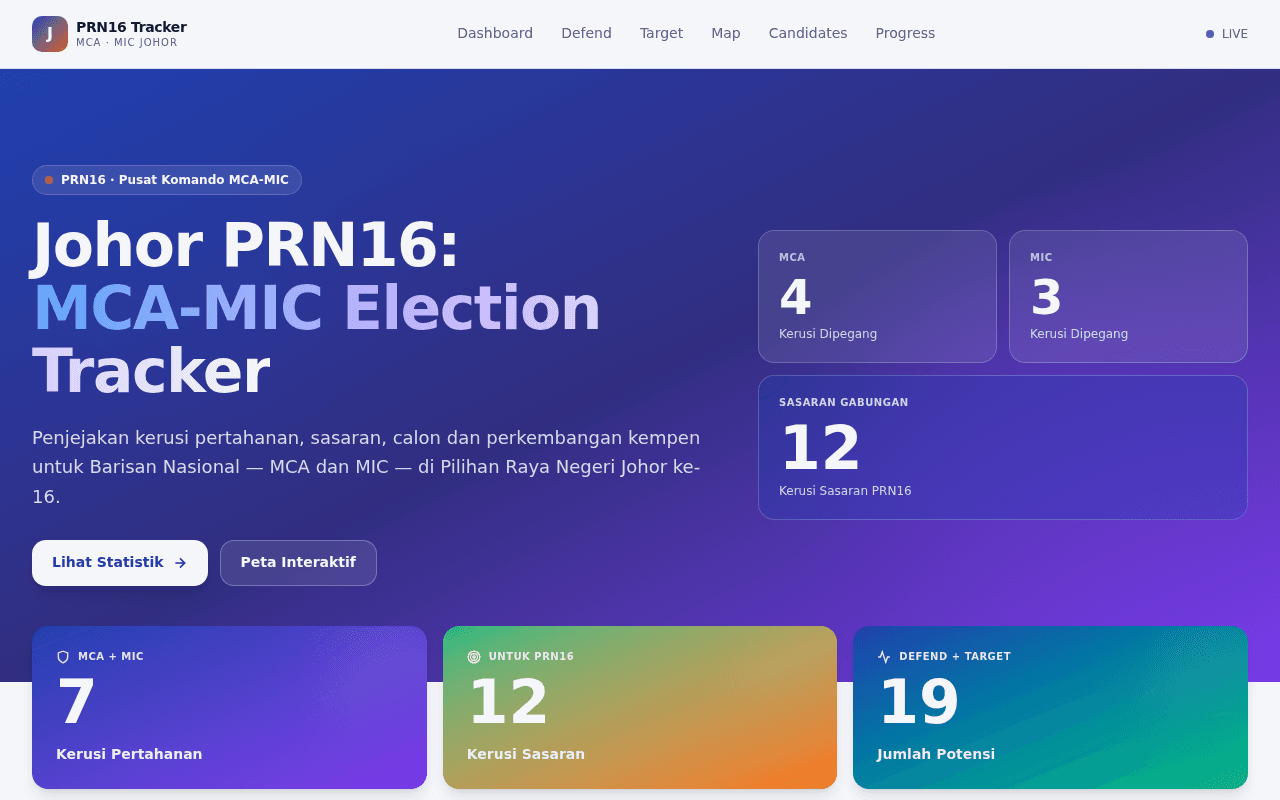This screenshot has width=1280, height=800.
Task: Click the 'Kerusi Sasaran PRN16' label
Action: 845,491
